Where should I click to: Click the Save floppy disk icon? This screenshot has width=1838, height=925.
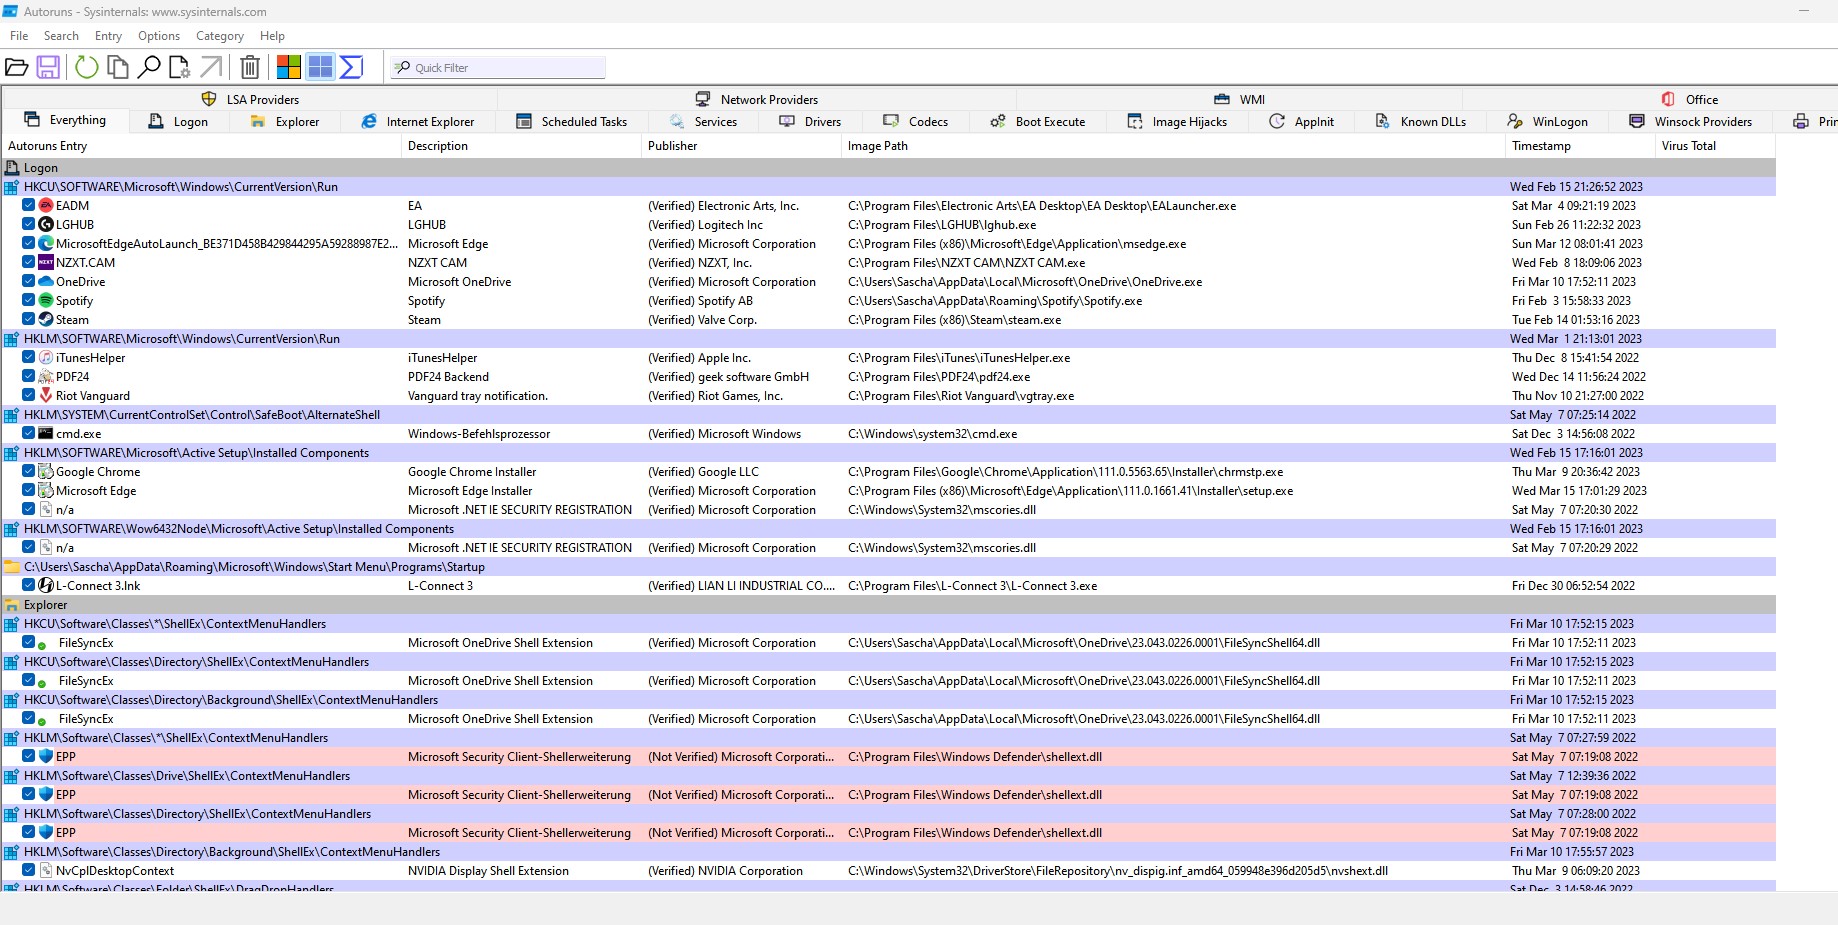click(48, 67)
